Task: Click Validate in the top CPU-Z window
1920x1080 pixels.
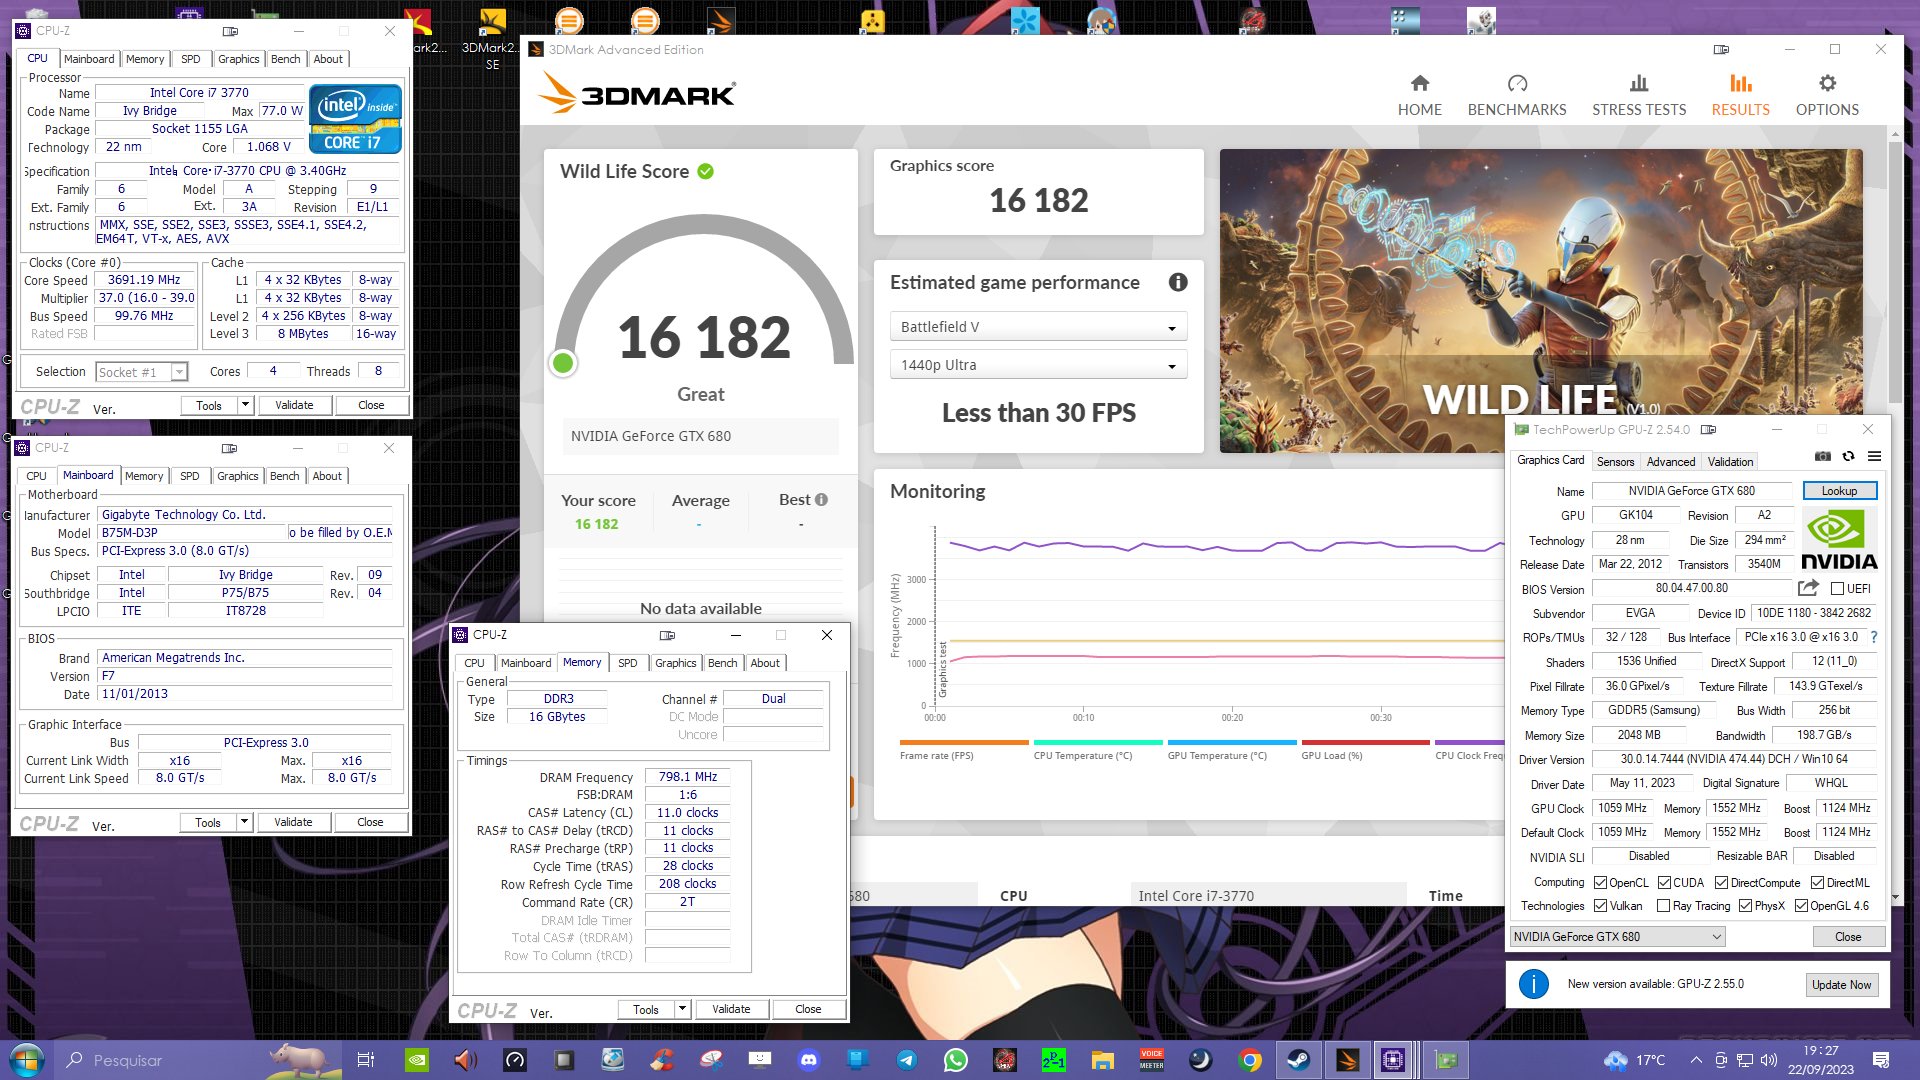Action: tap(294, 405)
